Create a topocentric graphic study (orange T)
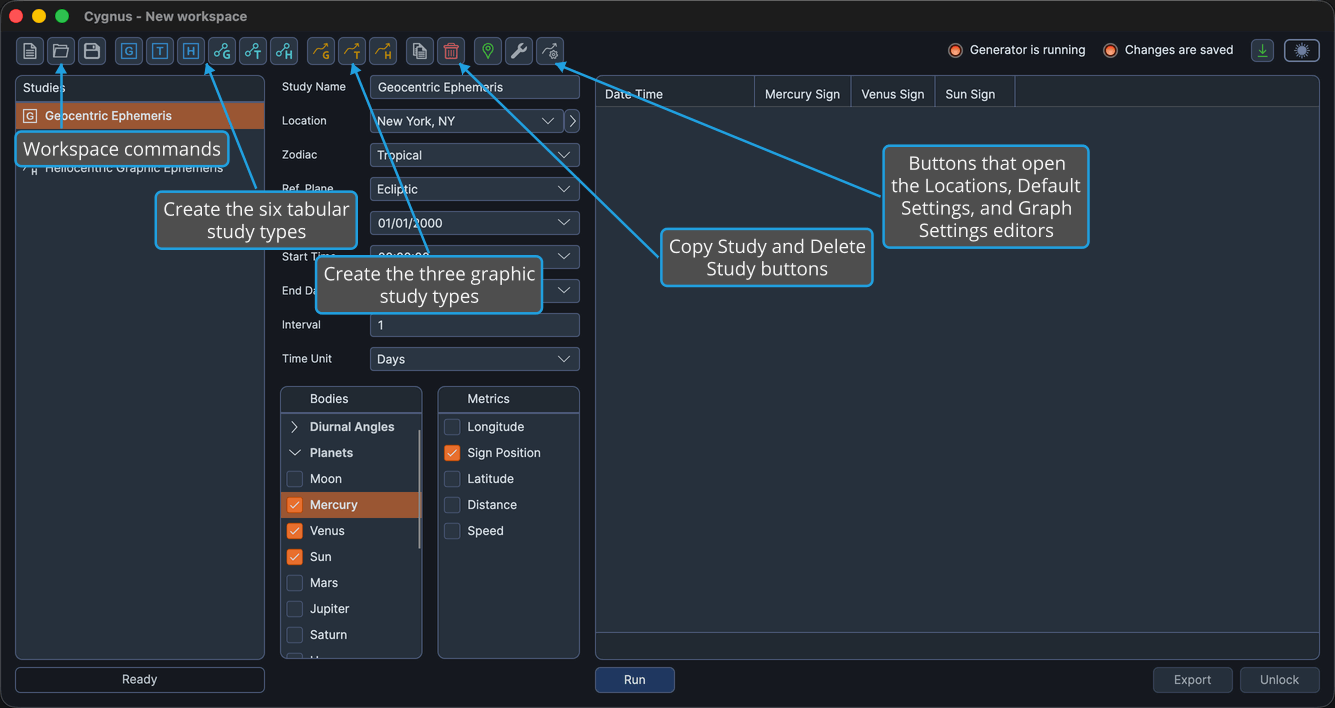This screenshot has height=708, width=1335. tap(351, 51)
